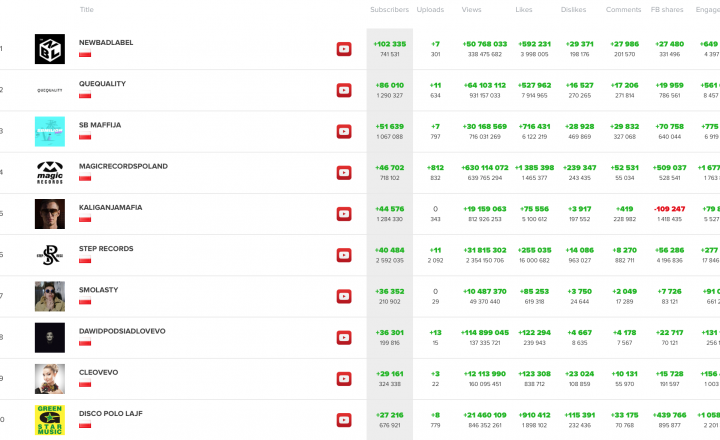The image size is (720, 440).
Task: Click Poland flag under QUEQUALITY
Action: point(85,96)
